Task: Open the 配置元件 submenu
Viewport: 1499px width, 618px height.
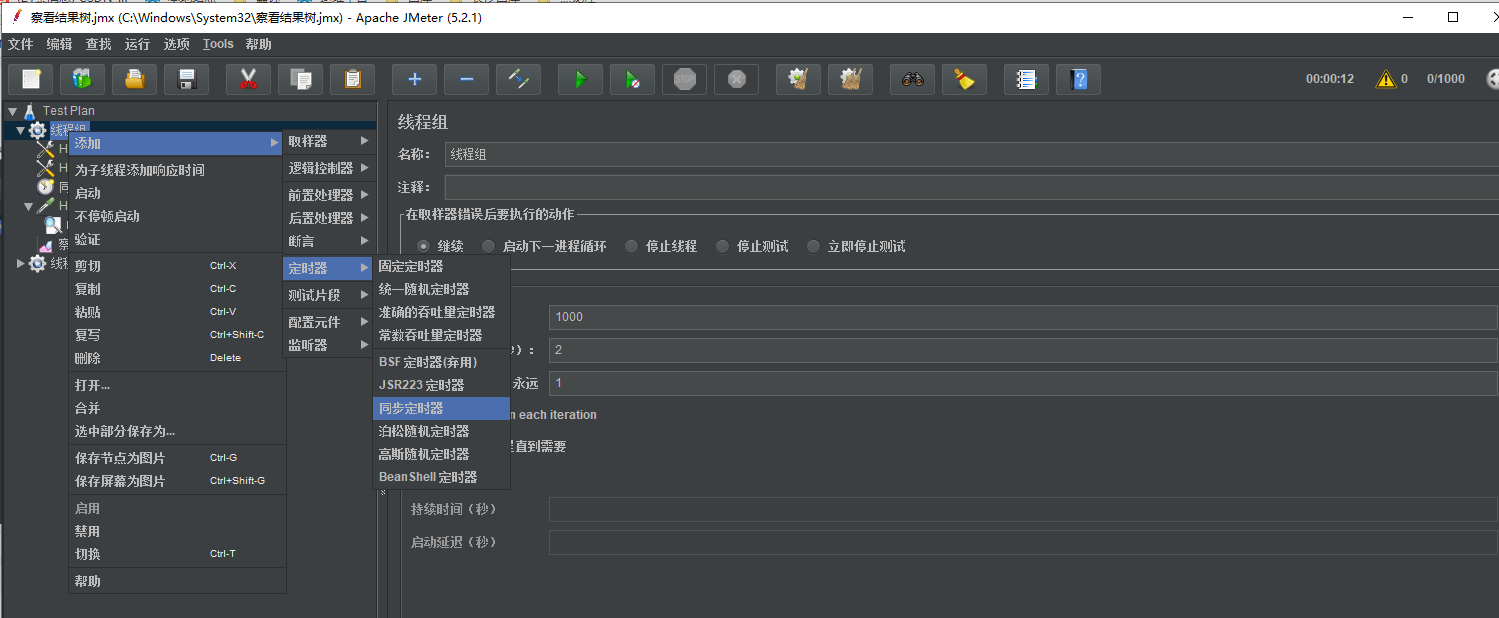Action: click(x=329, y=322)
